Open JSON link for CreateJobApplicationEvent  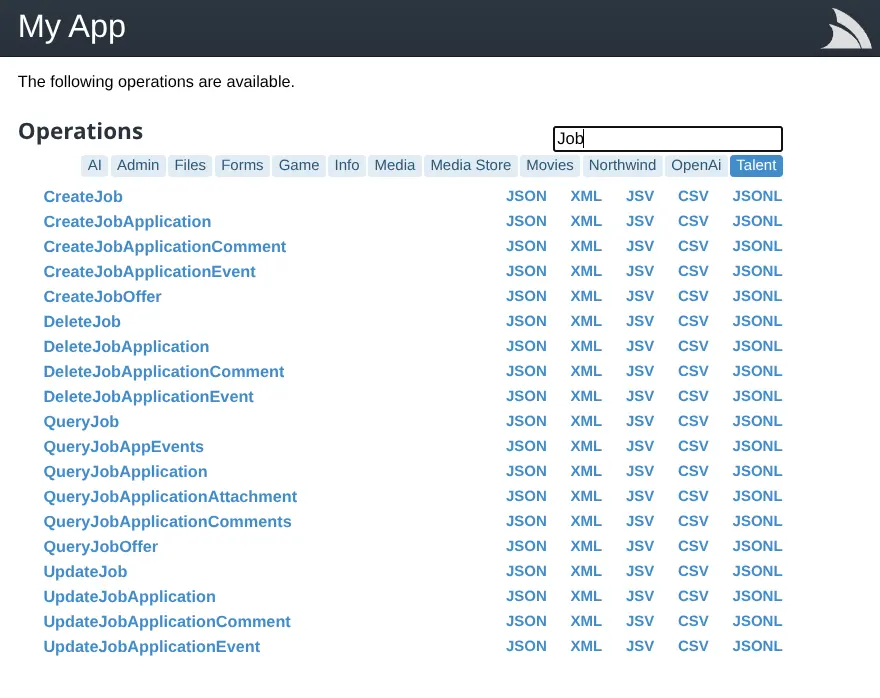(x=526, y=271)
